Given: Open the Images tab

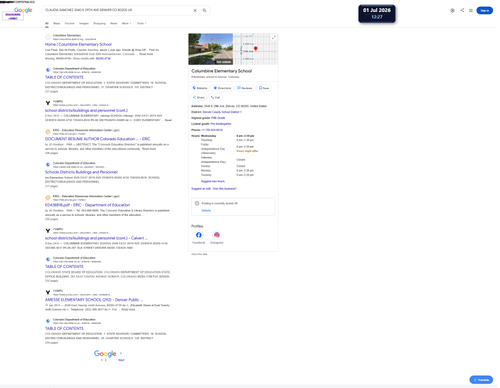Looking at the screenshot, I should coord(84,23).
